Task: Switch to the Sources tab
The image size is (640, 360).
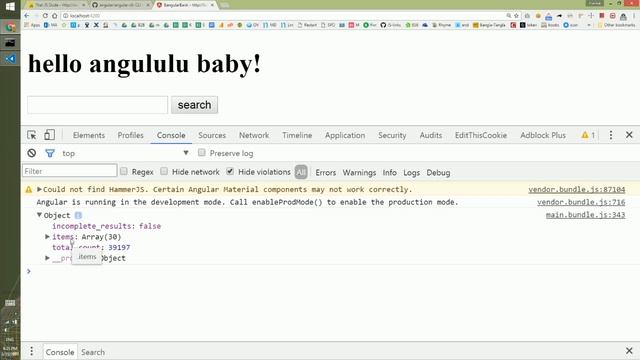Action: [x=212, y=135]
